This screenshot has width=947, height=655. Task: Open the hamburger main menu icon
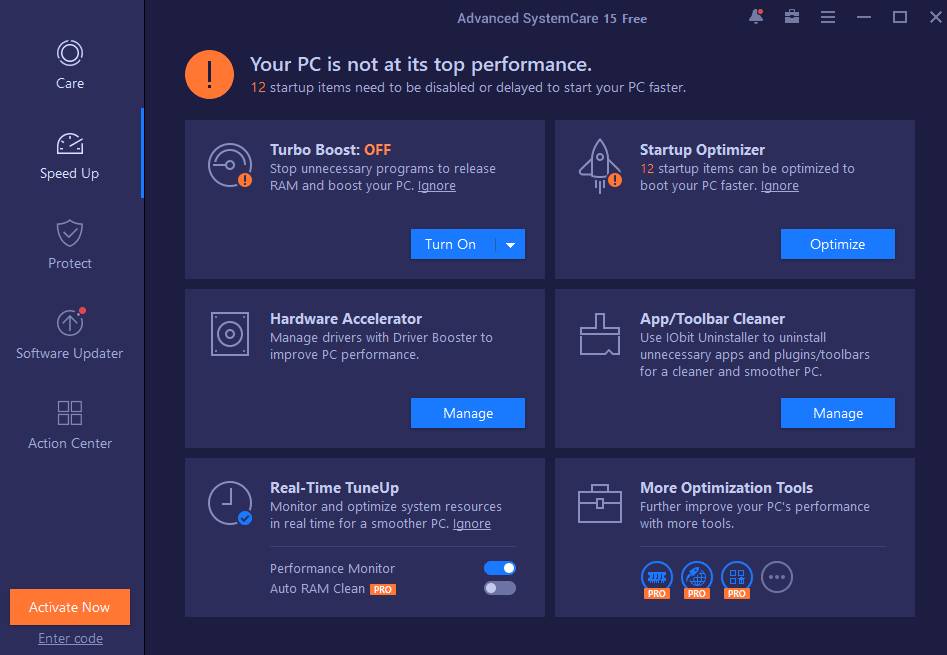(x=827, y=16)
